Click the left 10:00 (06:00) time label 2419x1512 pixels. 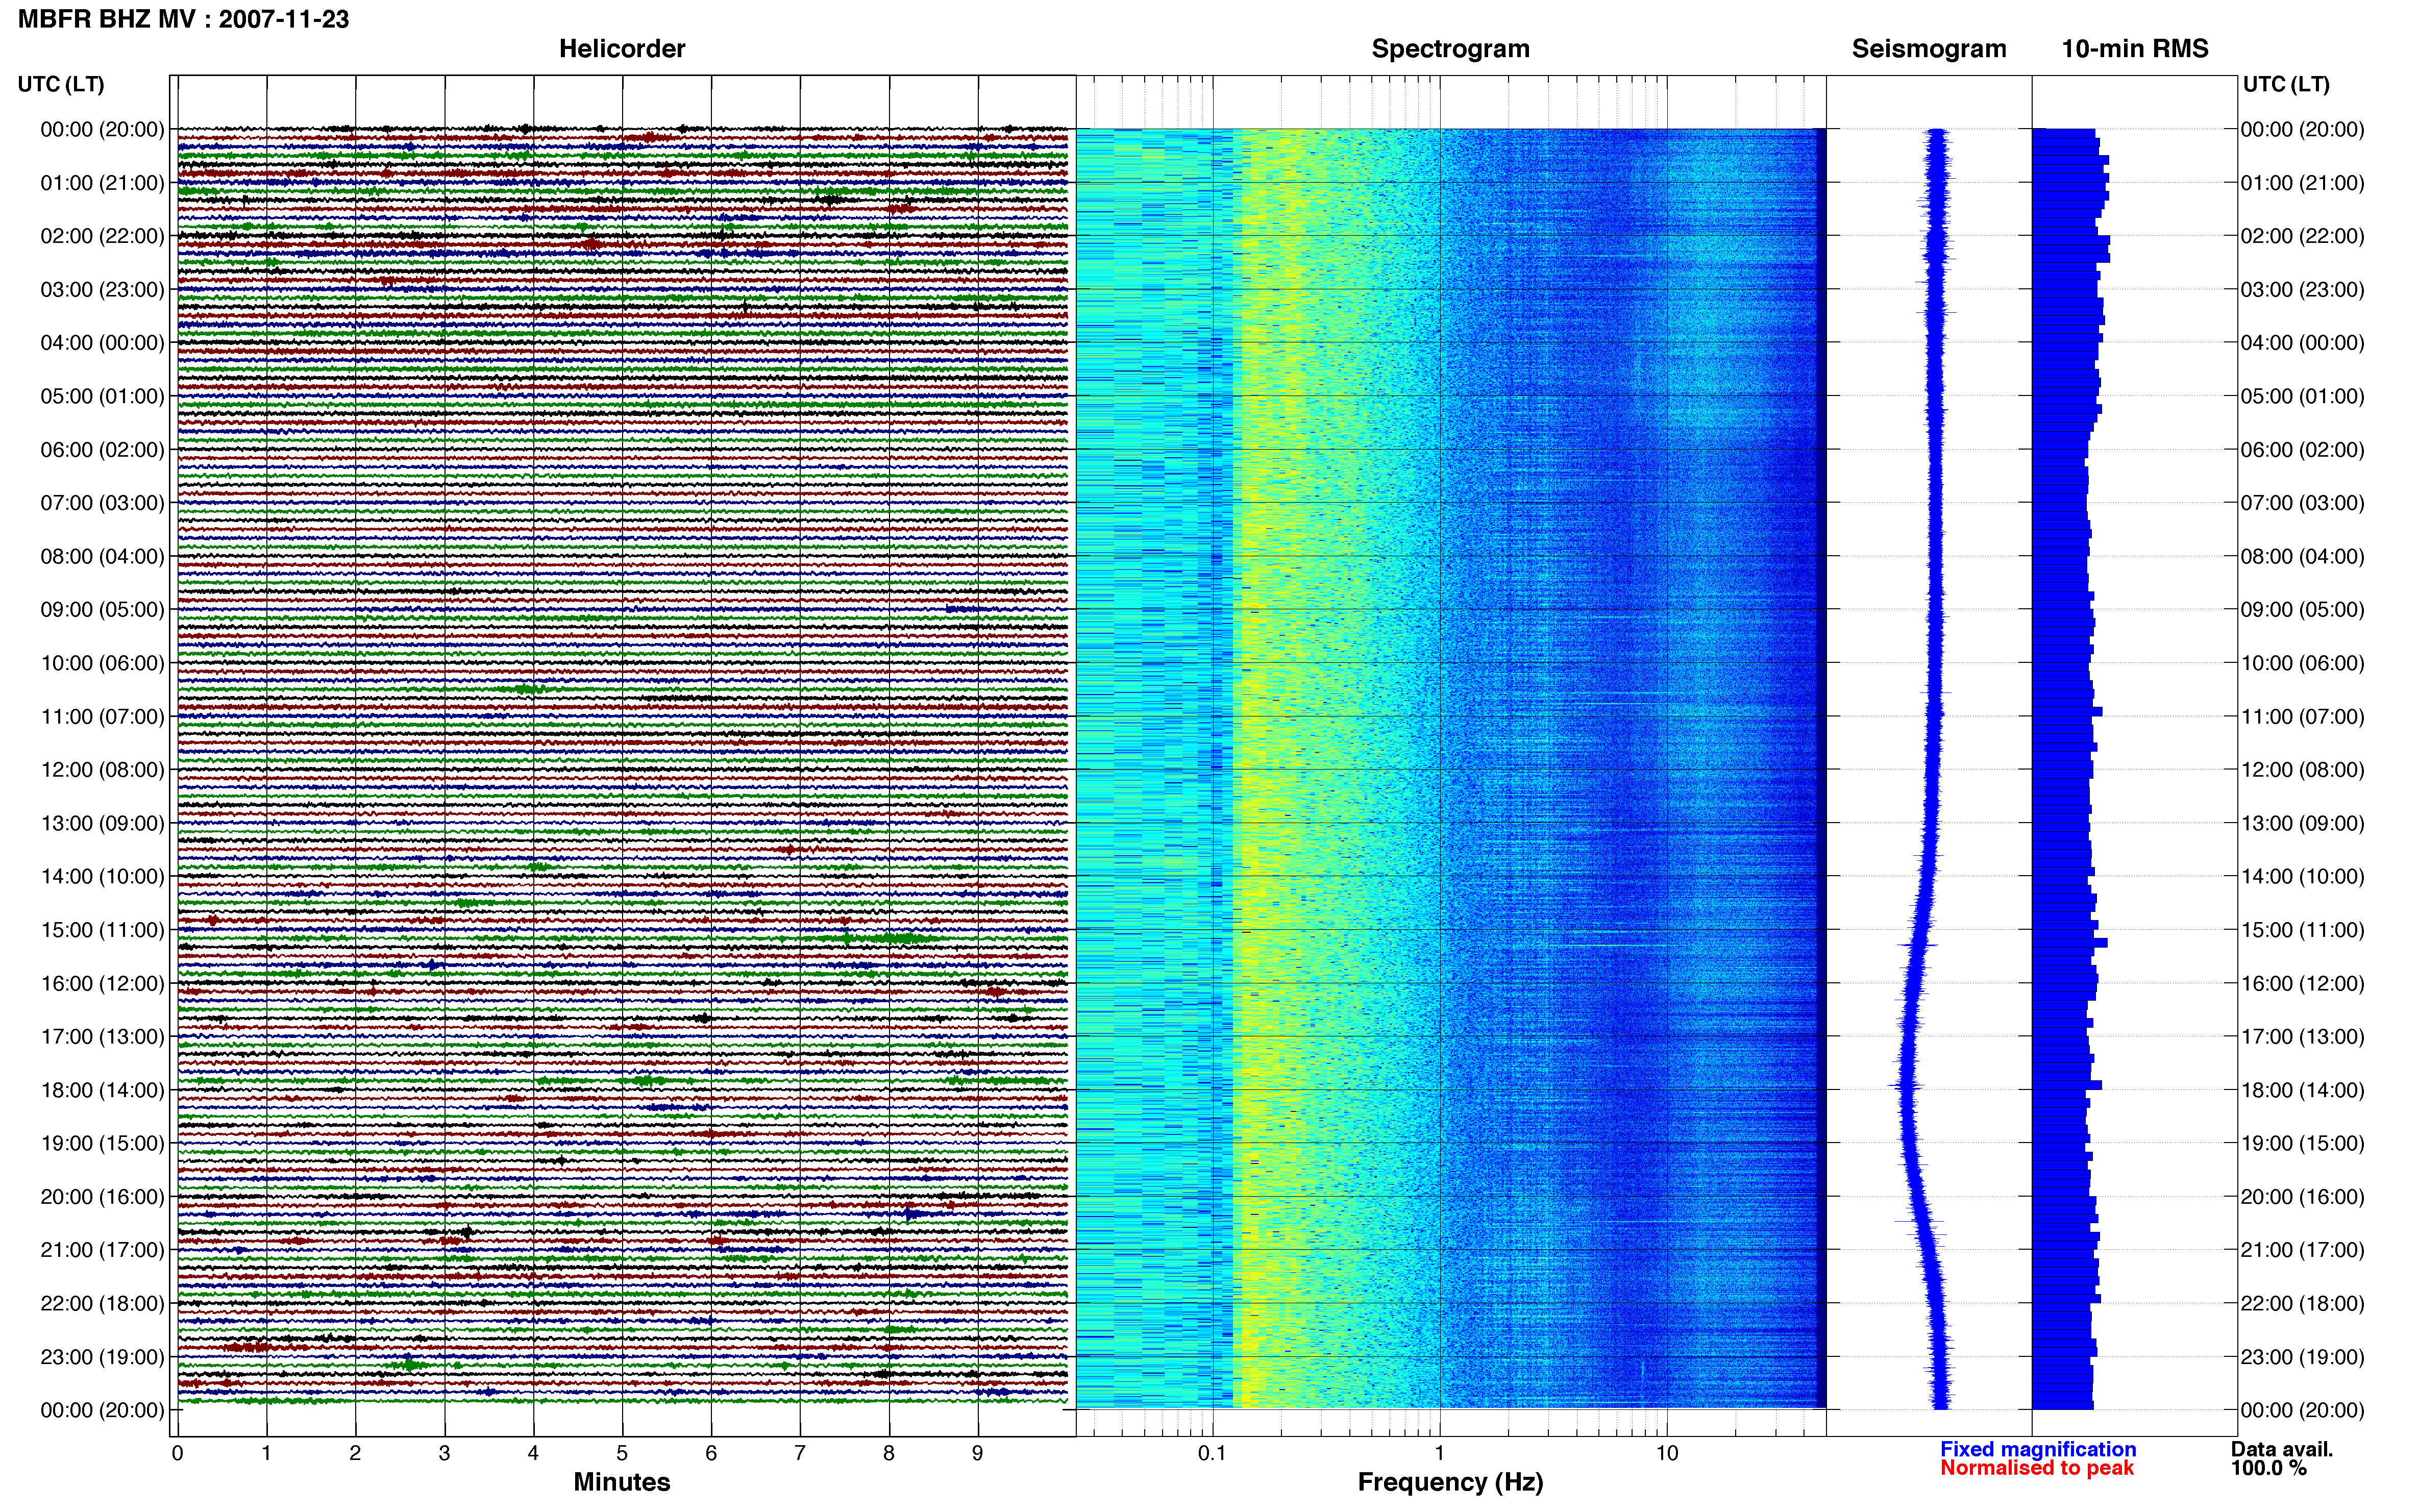tap(102, 663)
